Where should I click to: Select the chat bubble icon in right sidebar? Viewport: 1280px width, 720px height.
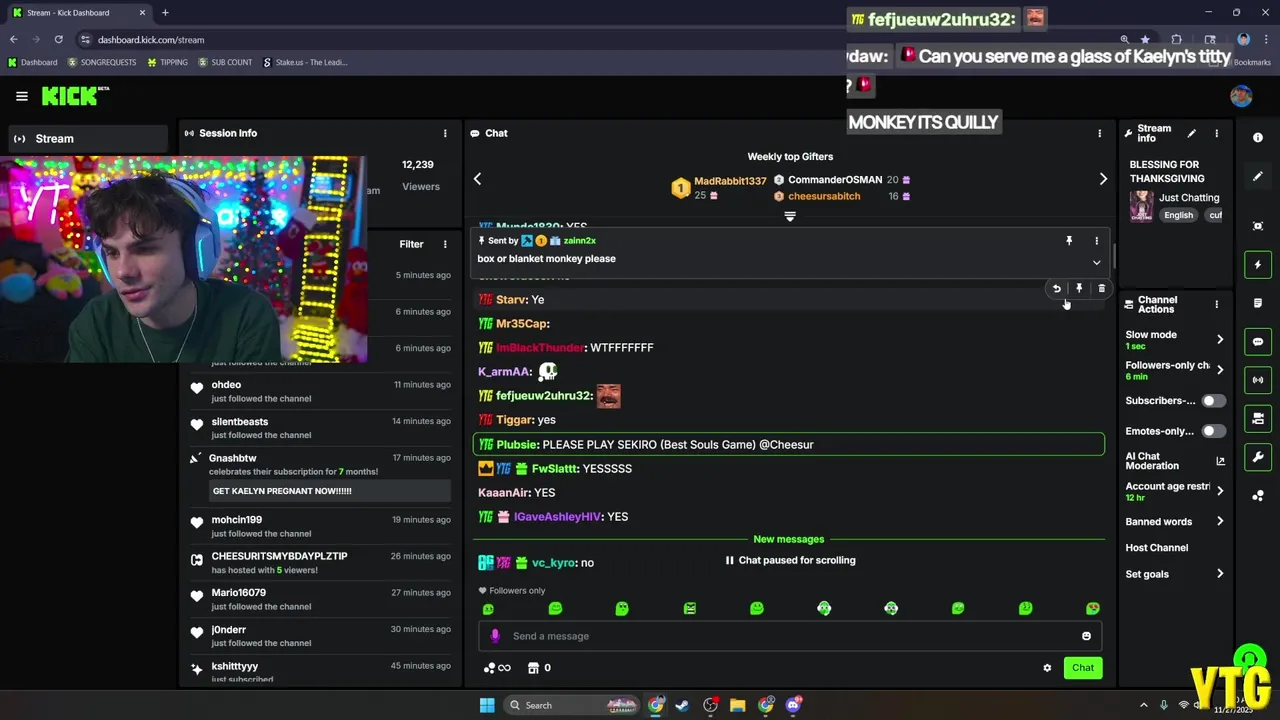[1258, 342]
